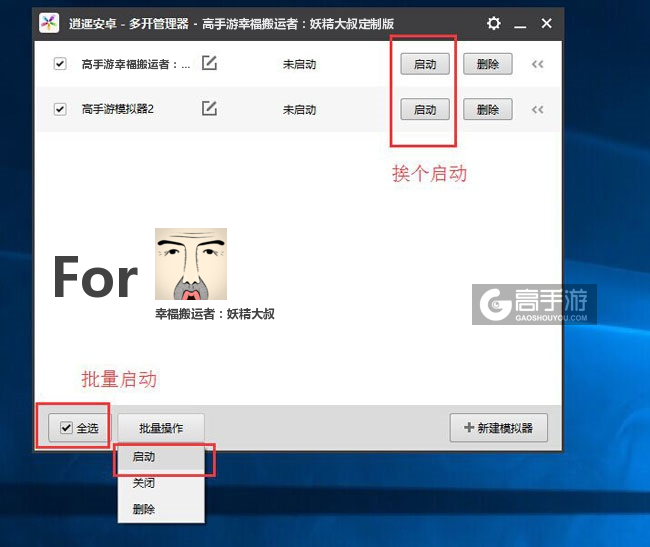This screenshot has width=650, height=547.
Task: Click the 妖精大叔 game face thumbnail
Action: coord(191,264)
